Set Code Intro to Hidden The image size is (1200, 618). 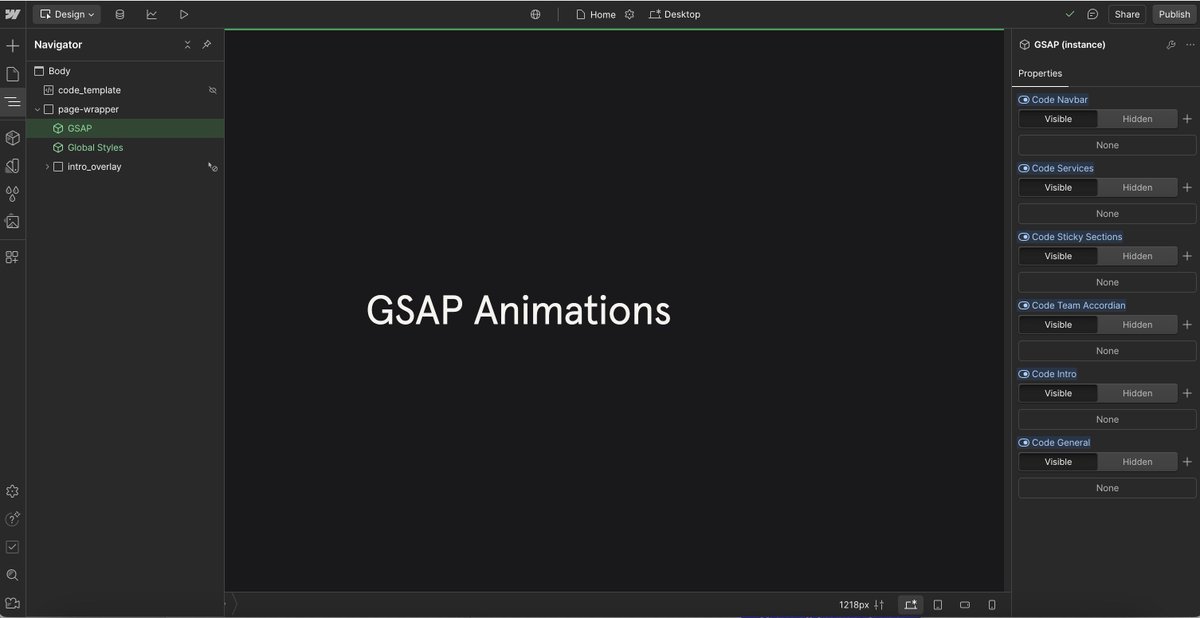click(x=1137, y=393)
